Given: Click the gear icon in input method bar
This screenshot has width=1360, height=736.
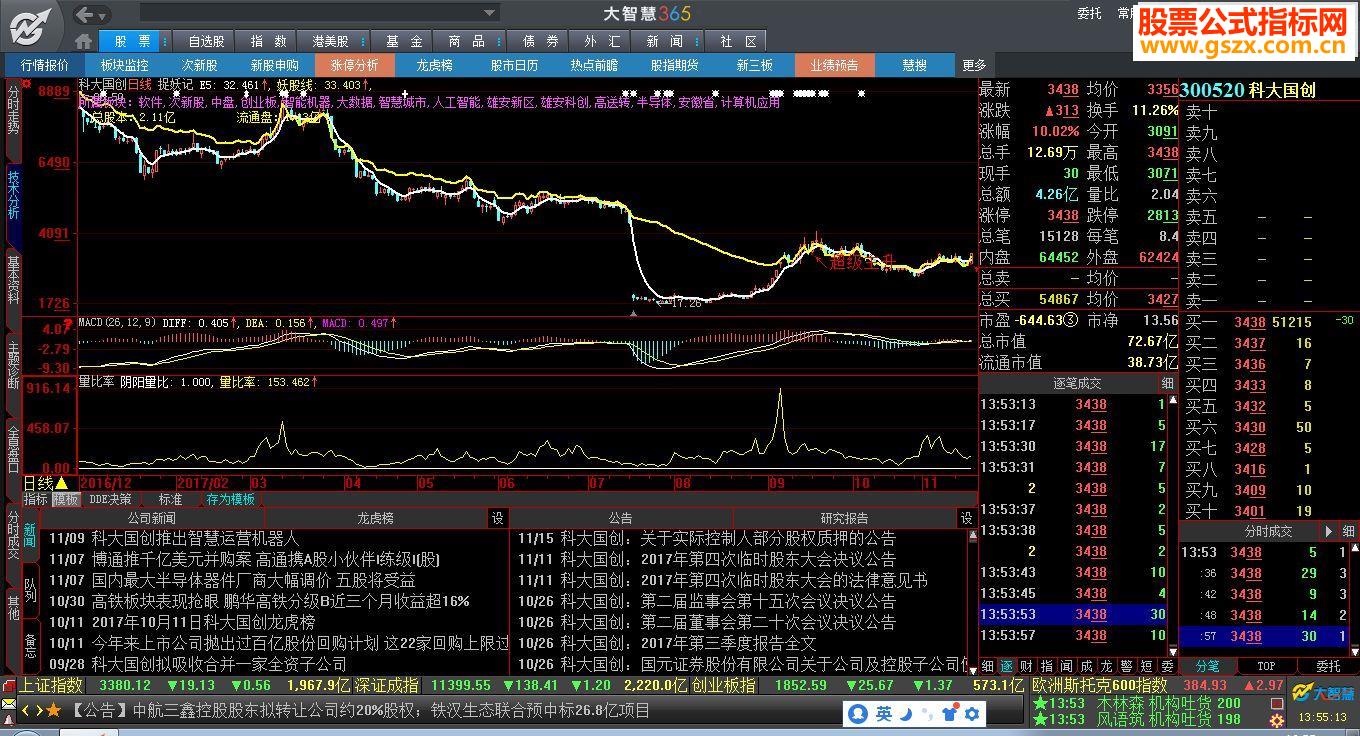Looking at the screenshot, I should [970, 713].
